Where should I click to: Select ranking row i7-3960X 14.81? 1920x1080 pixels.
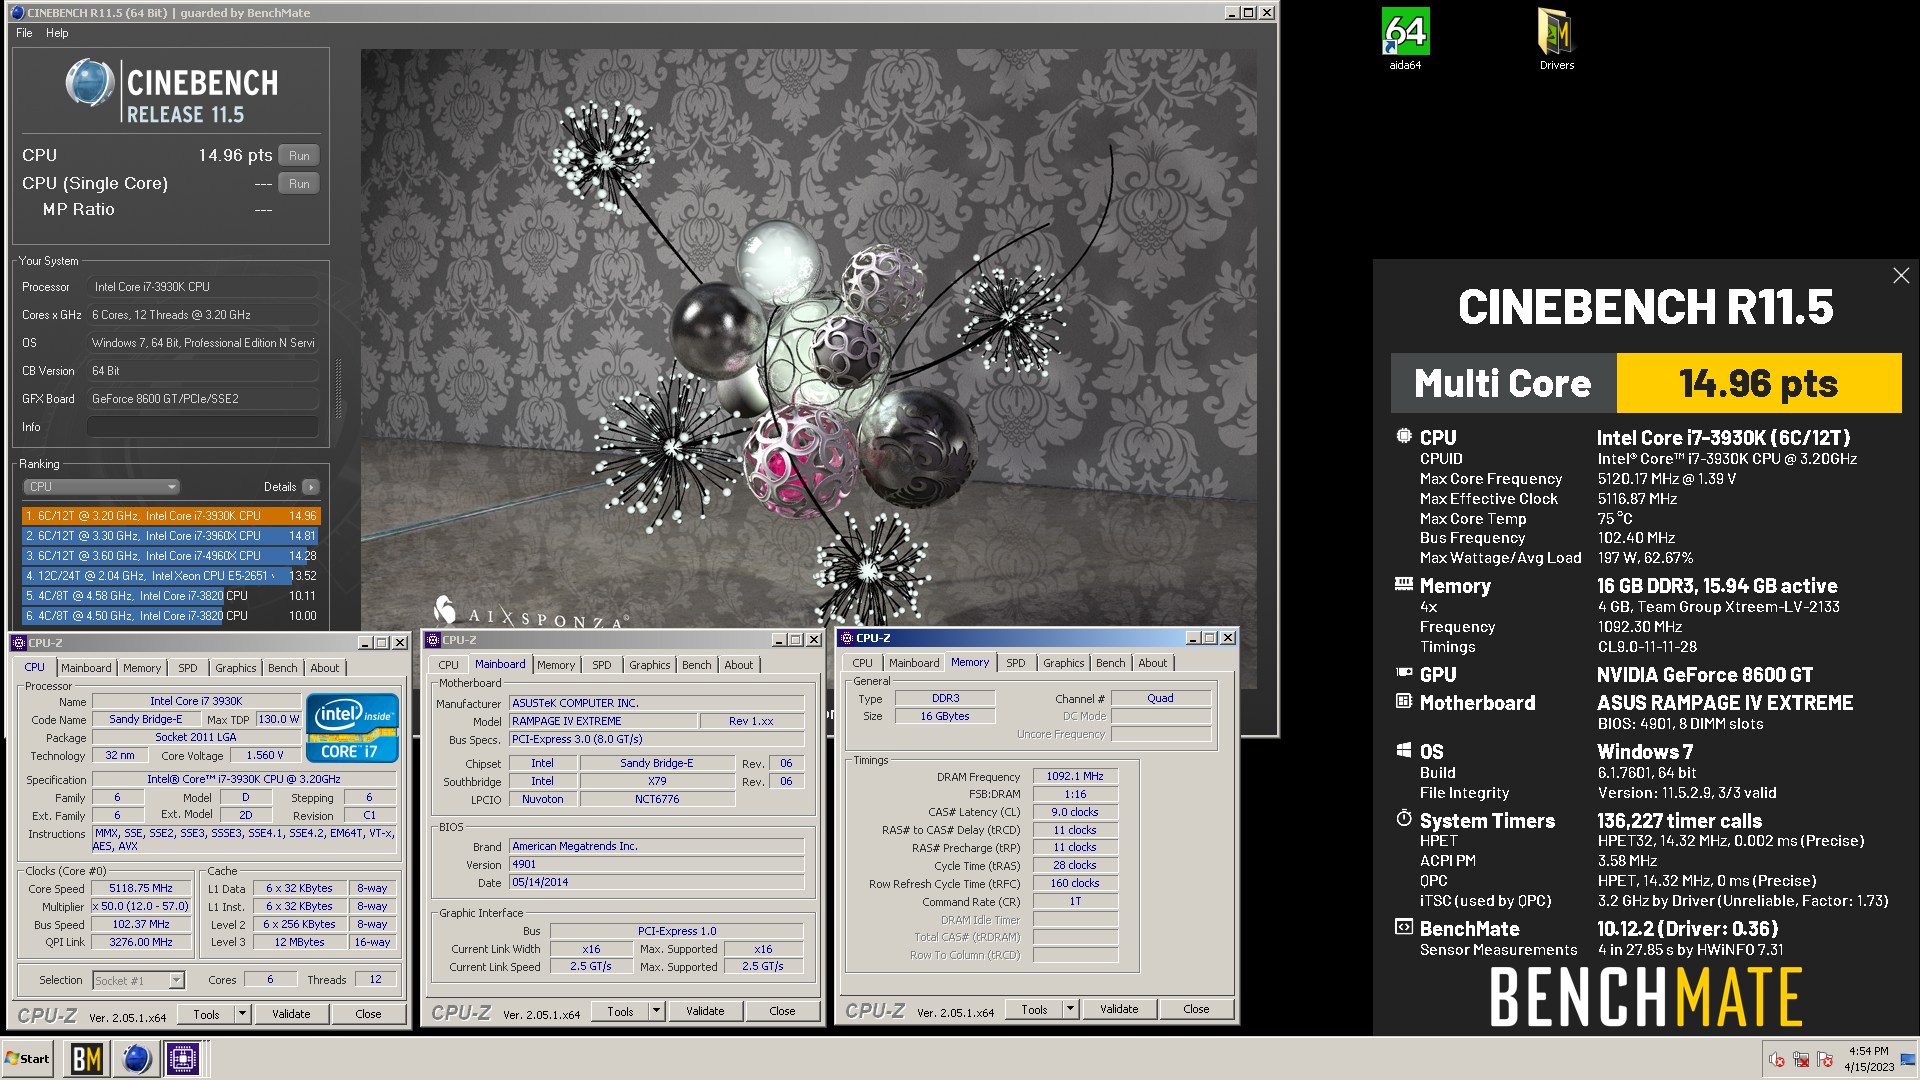point(171,536)
